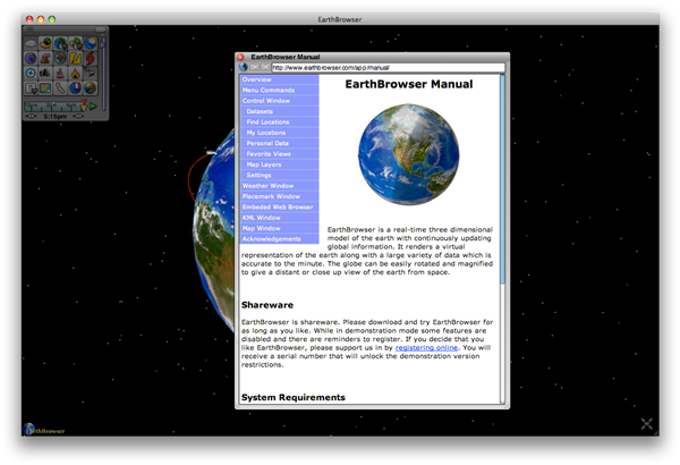Screen dimensions: 680x465
Task: Toggle the red tower icon
Action: (60, 73)
